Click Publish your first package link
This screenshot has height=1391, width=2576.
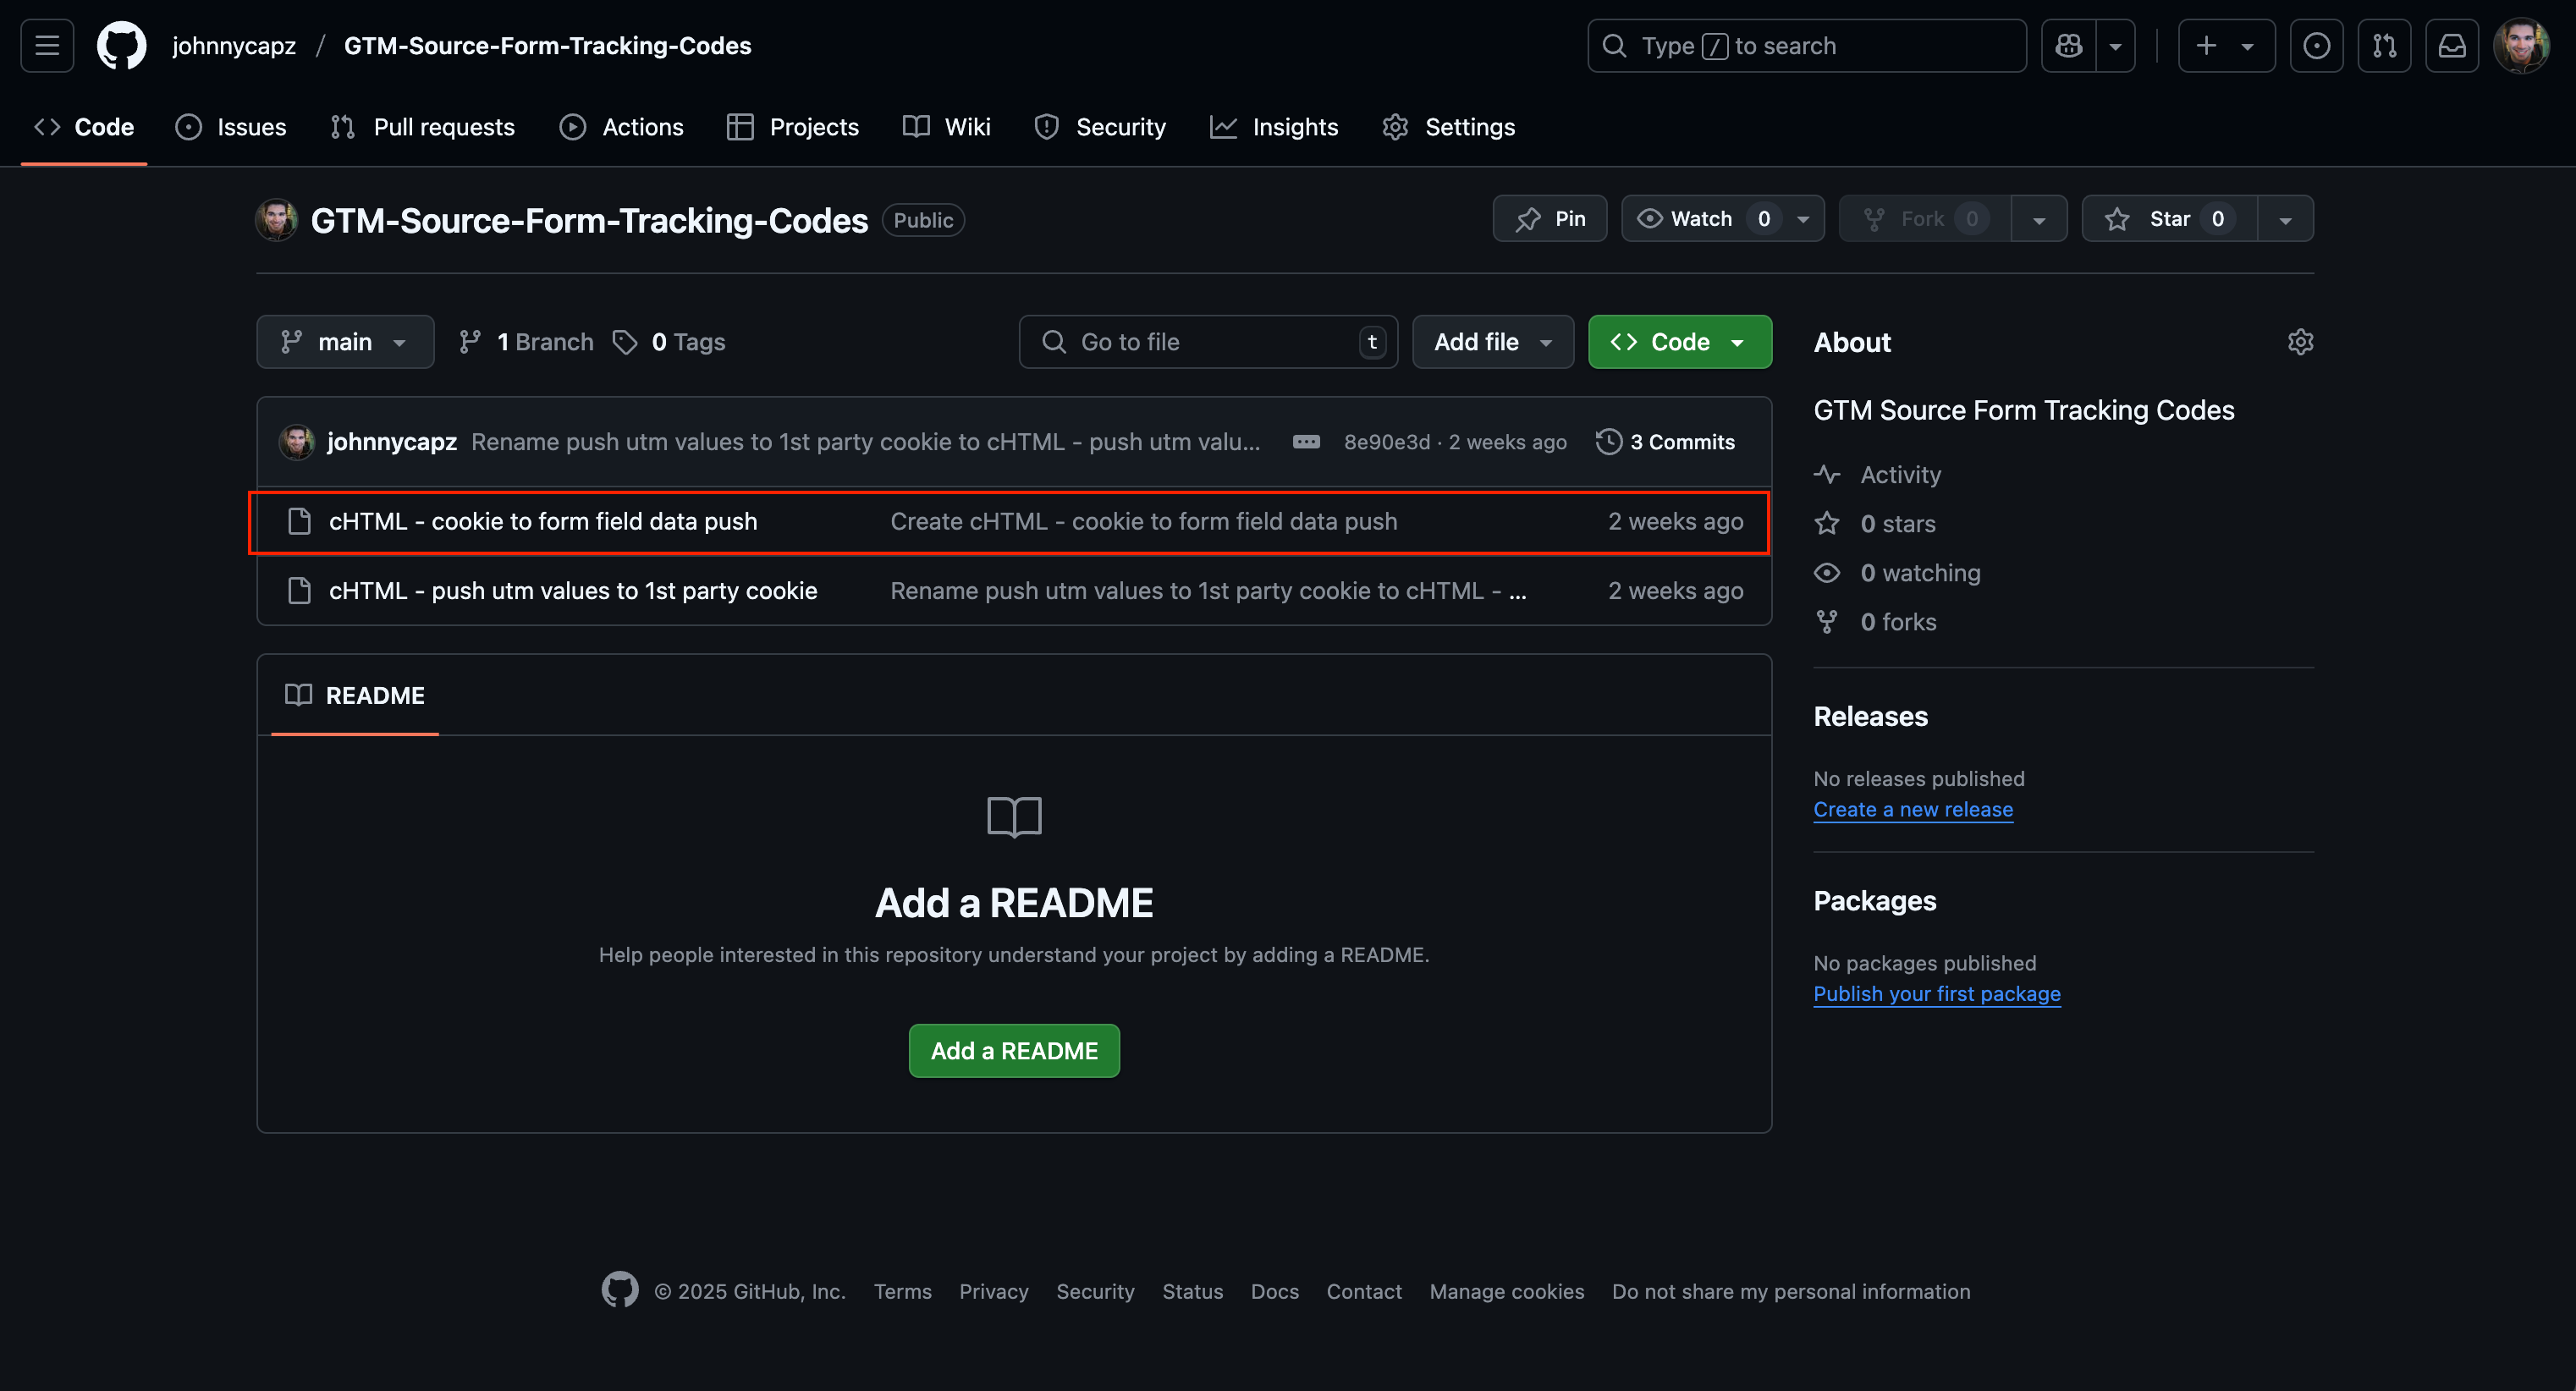tap(1937, 993)
